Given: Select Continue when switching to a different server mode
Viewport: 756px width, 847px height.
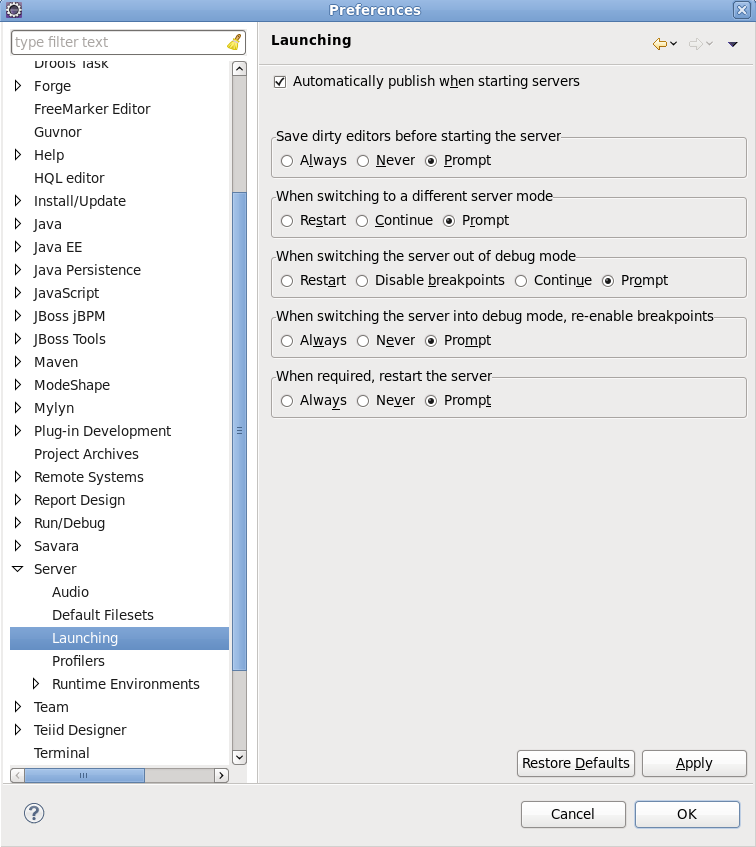Looking at the screenshot, I should click(362, 220).
